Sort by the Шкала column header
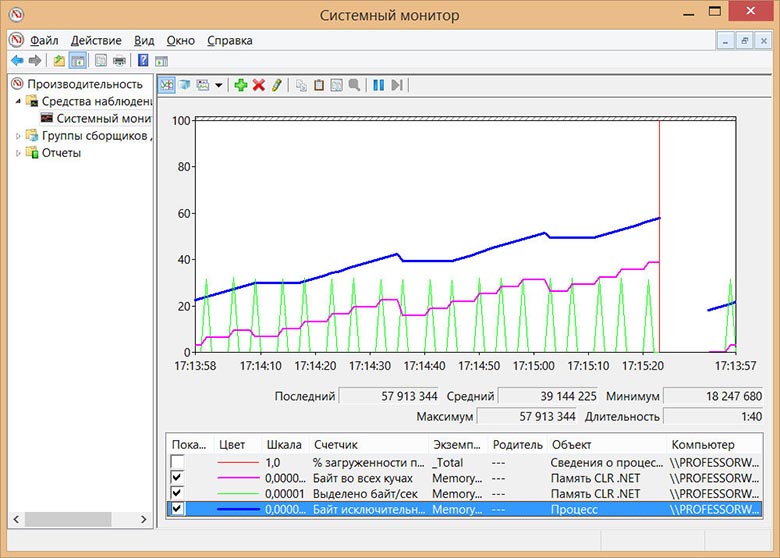This screenshot has width=780, height=558. click(x=285, y=445)
